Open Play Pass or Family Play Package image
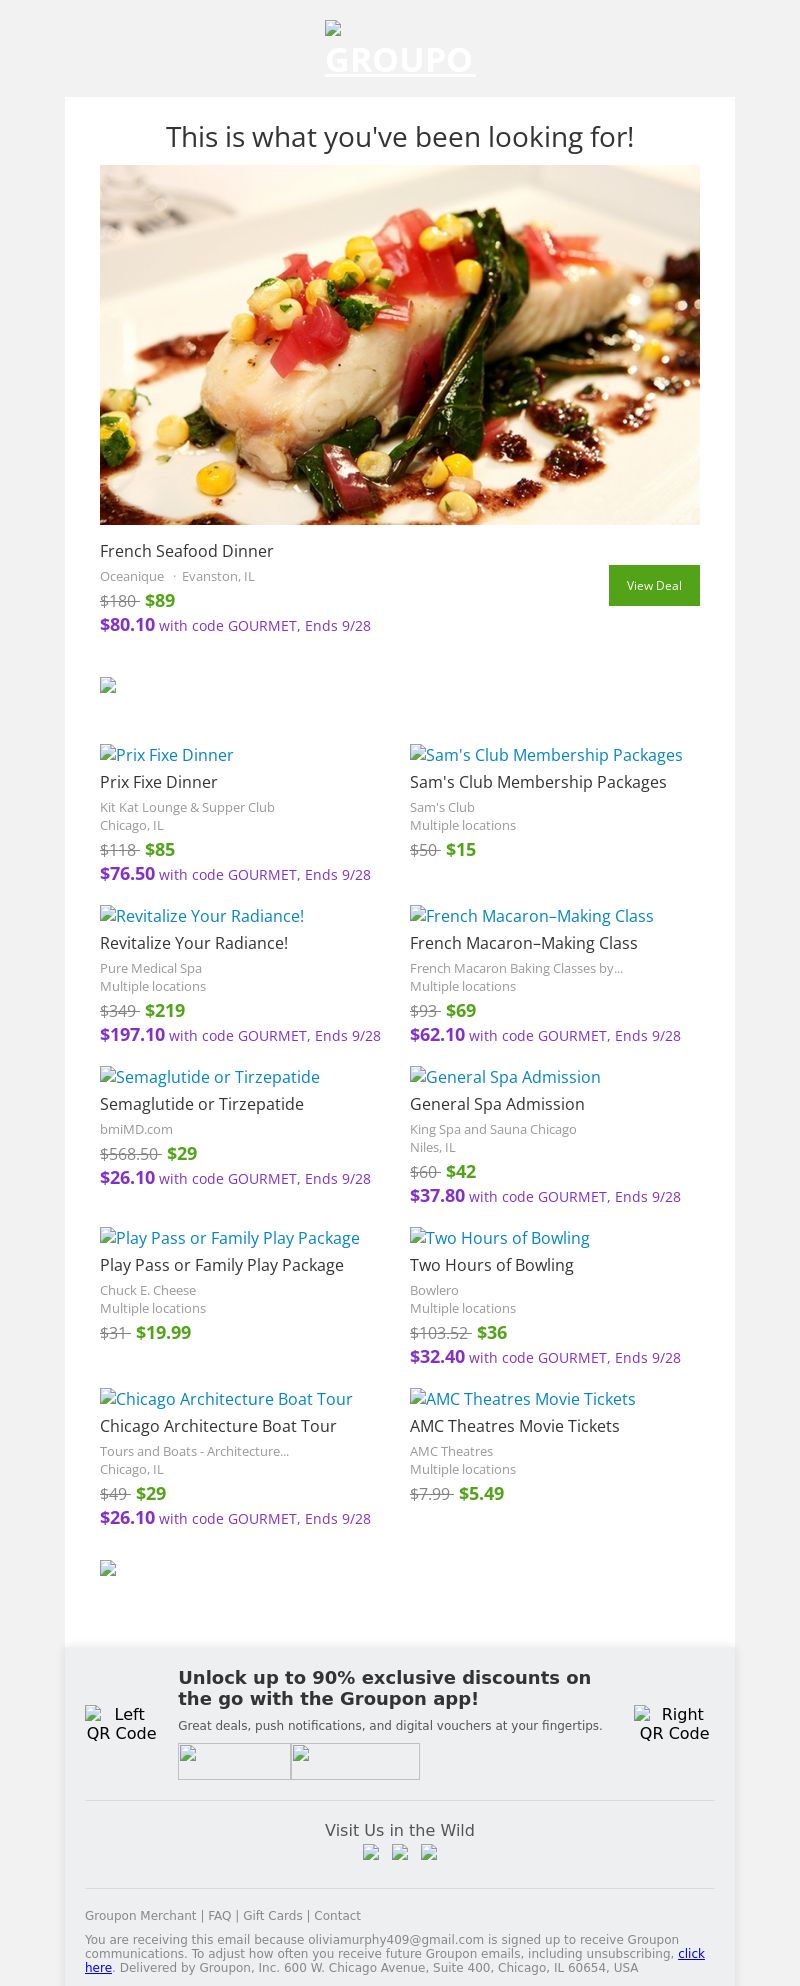 tap(230, 1238)
